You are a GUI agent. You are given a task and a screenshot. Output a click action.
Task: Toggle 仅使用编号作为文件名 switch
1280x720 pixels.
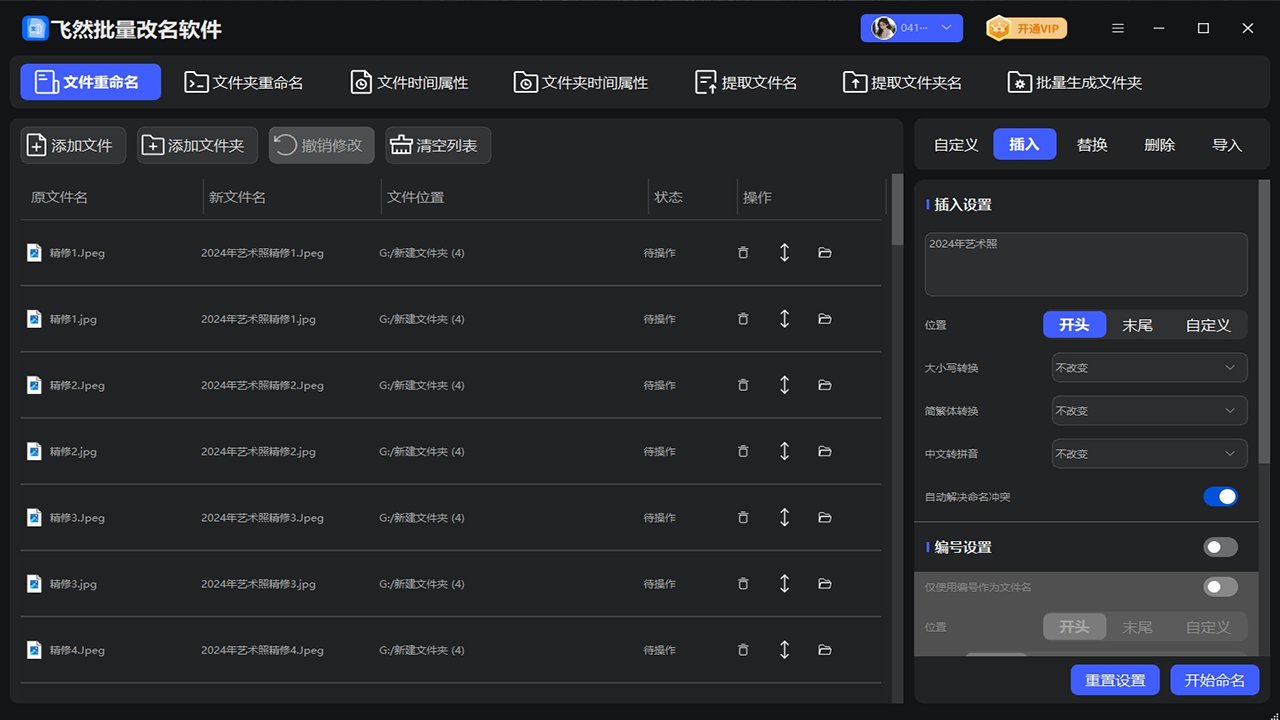(1220, 587)
